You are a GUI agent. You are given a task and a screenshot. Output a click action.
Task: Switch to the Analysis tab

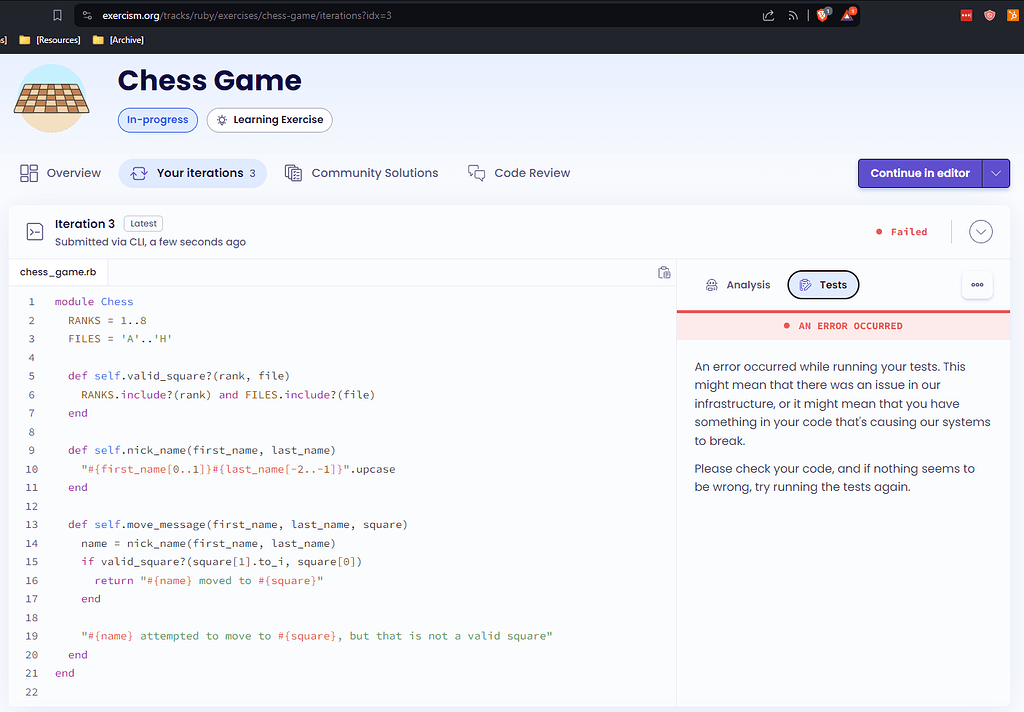738,285
